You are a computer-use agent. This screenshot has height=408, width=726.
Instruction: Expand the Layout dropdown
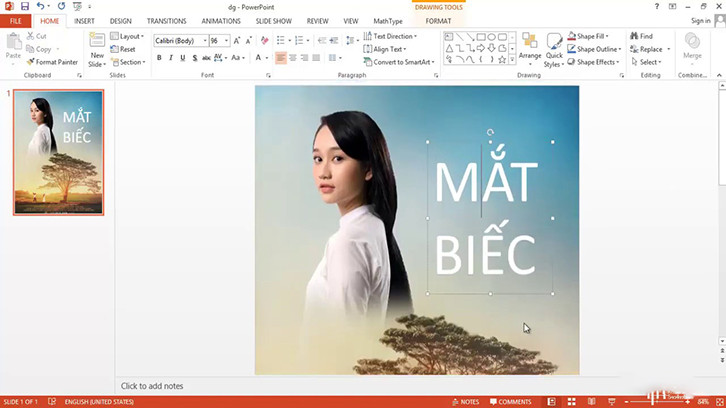click(127, 36)
